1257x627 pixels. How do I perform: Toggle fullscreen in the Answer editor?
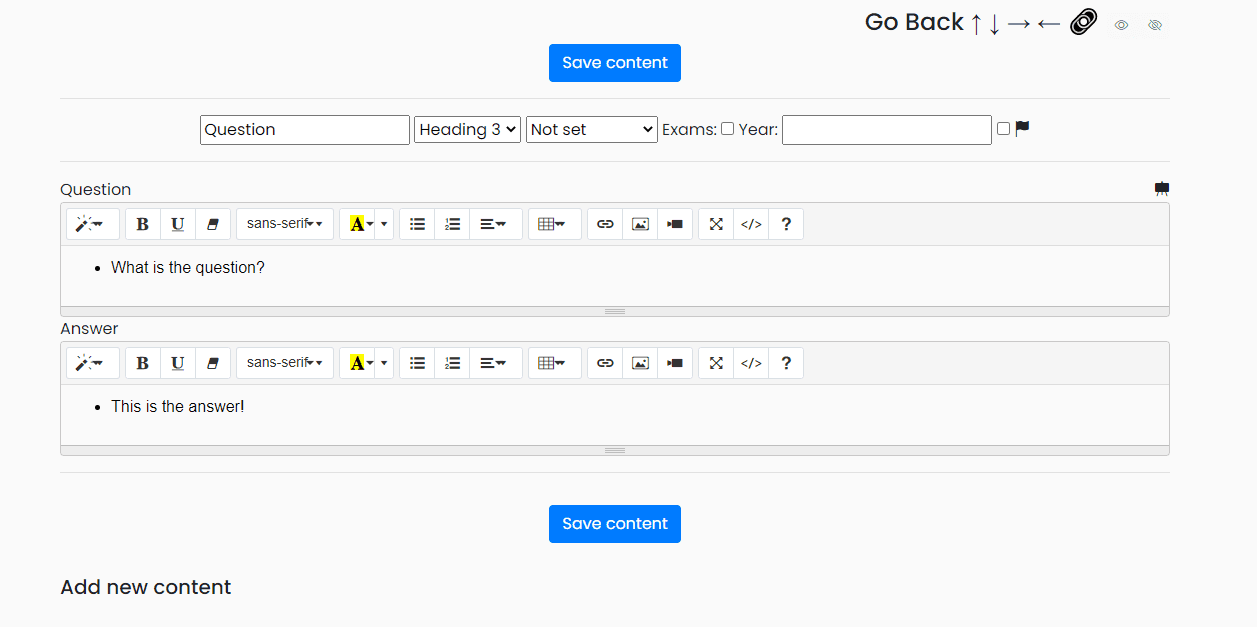(x=716, y=363)
